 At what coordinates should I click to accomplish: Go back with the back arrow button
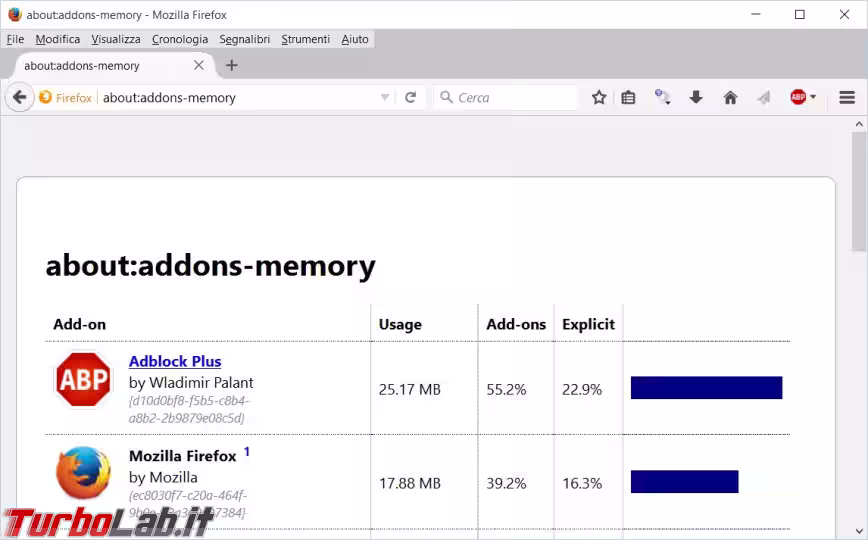pos(19,97)
